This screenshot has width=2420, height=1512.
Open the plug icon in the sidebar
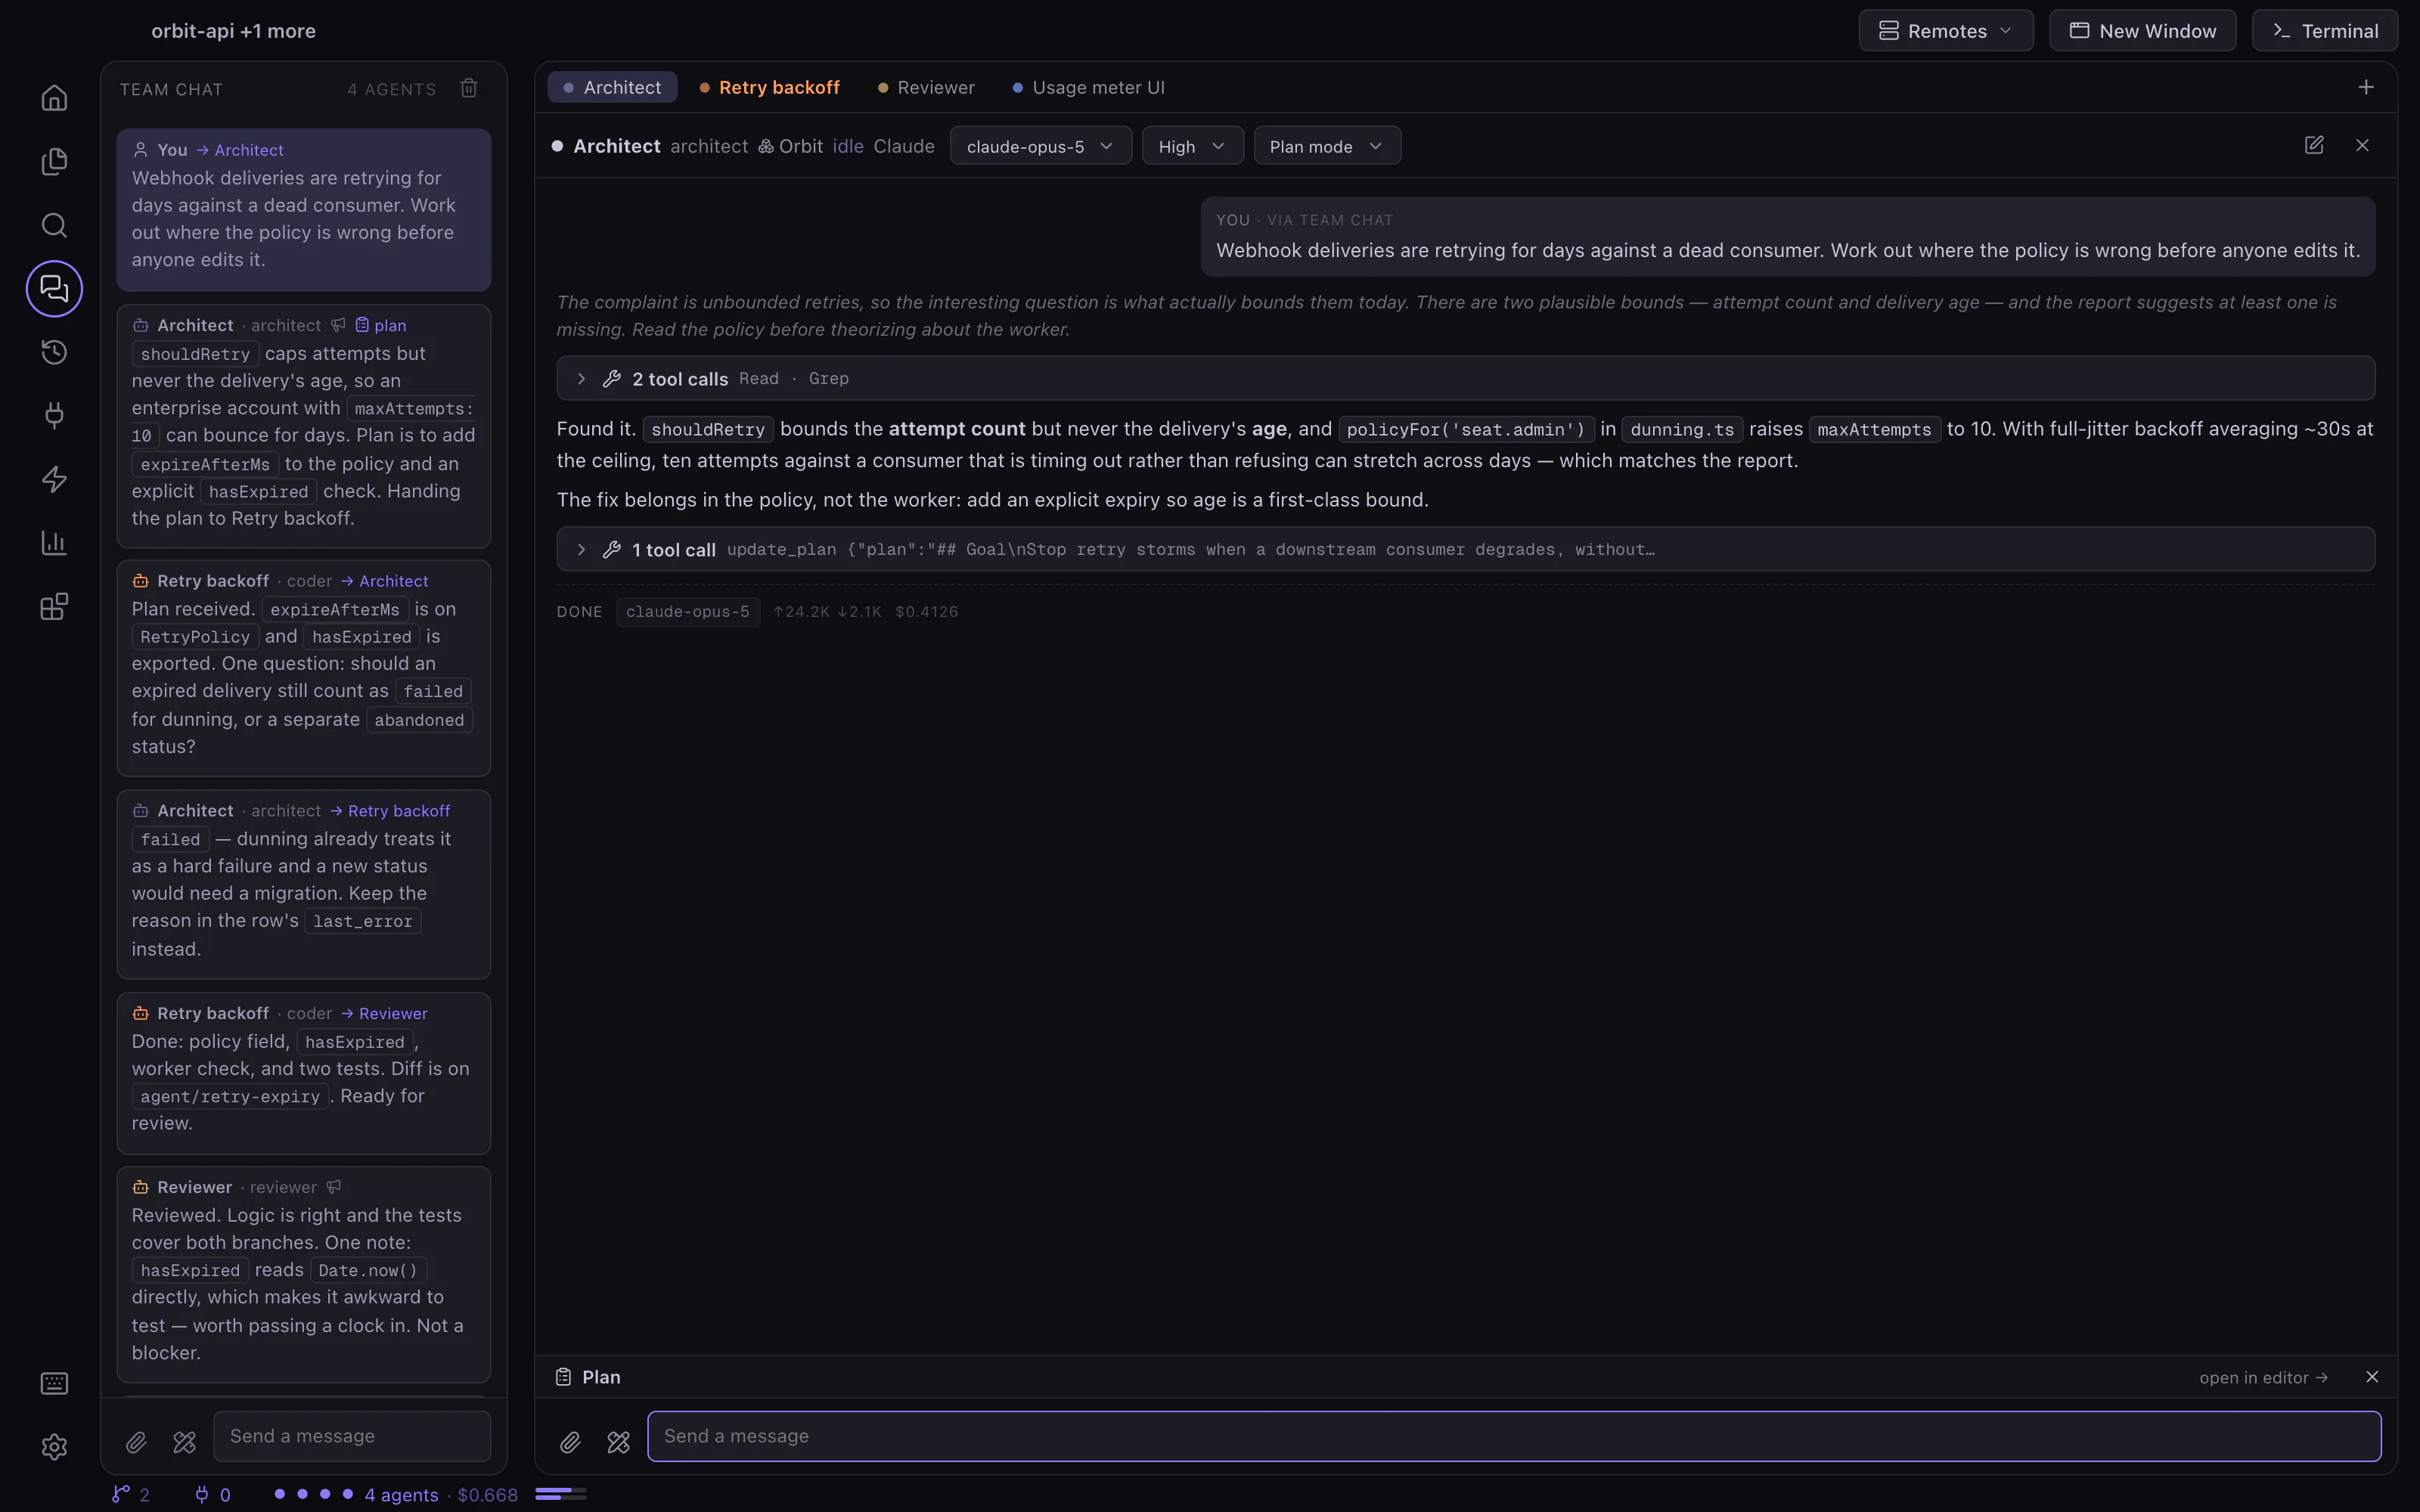tap(54, 416)
